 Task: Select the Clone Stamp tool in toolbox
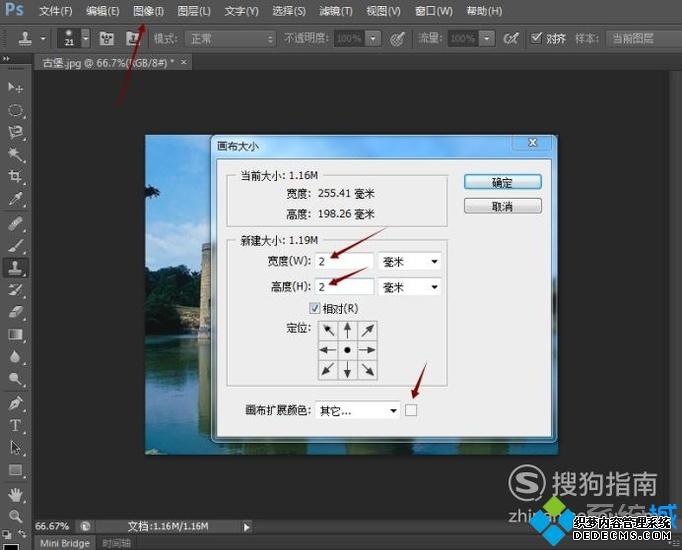[x=16, y=268]
